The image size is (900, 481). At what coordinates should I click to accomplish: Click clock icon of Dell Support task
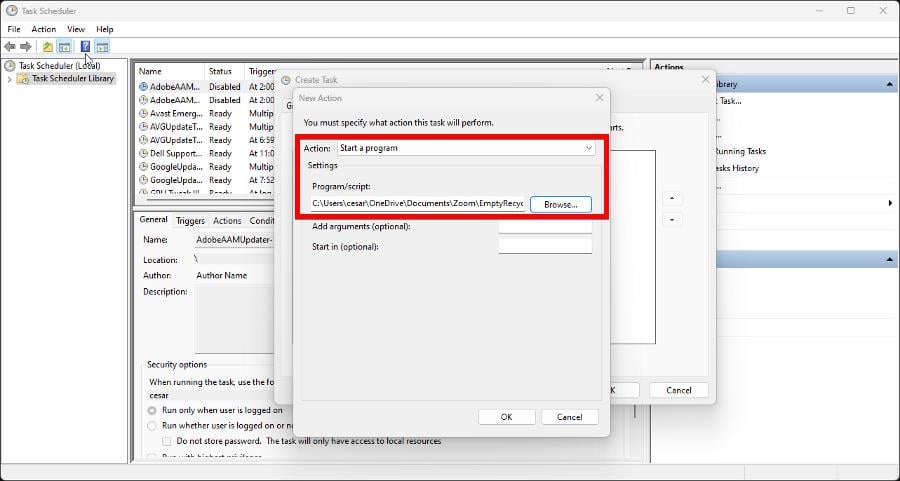click(x=143, y=154)
